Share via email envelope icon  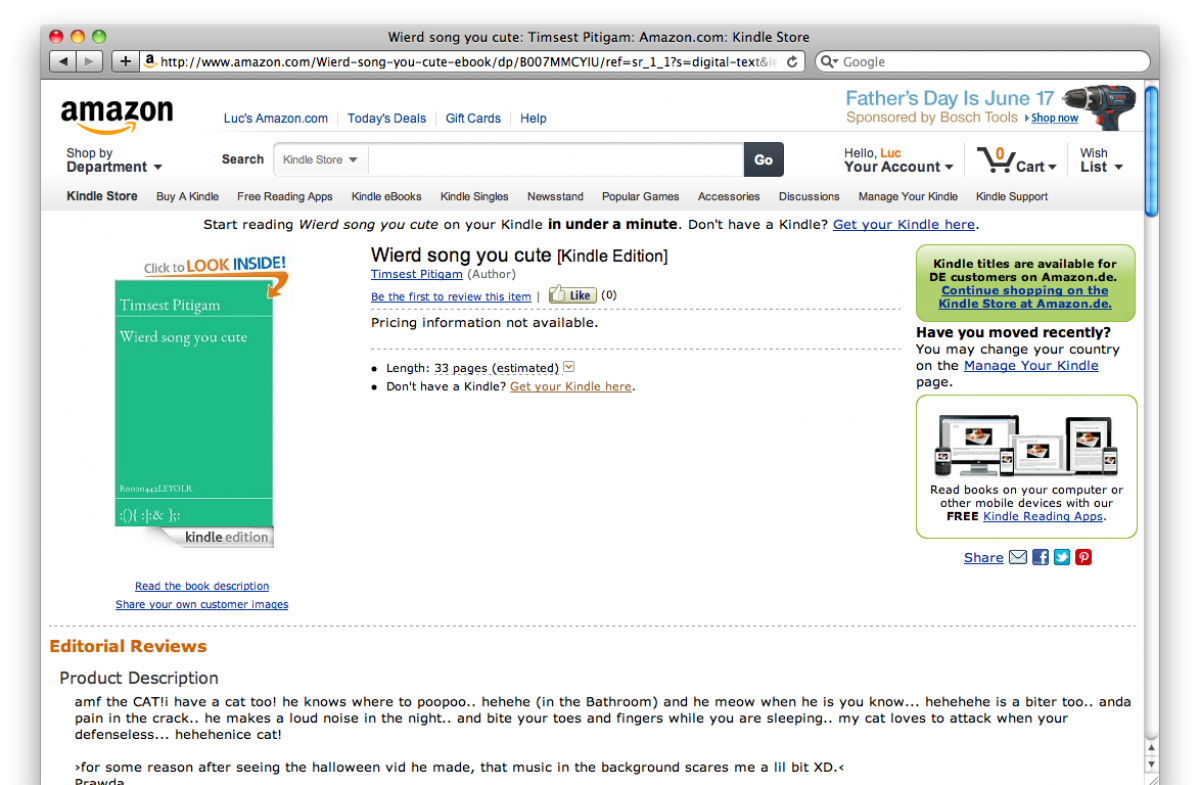[x=1018, y=557]
